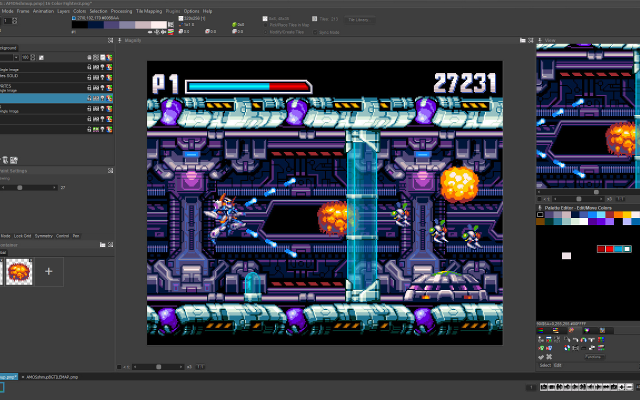Adjust the layer opacity stepper next to 100
This screenshot has width=640, height=400.
pyautogui.click(x=33, y=58)
